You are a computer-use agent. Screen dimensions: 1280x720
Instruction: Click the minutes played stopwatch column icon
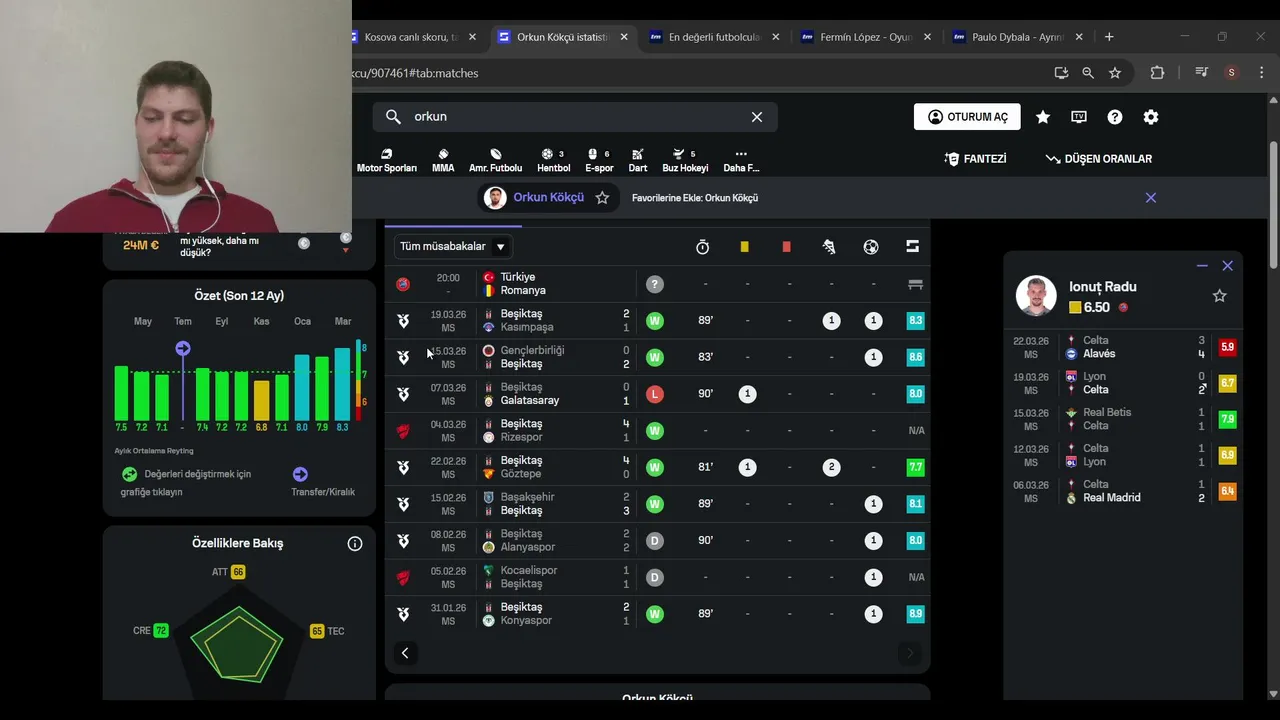point(702,247)
